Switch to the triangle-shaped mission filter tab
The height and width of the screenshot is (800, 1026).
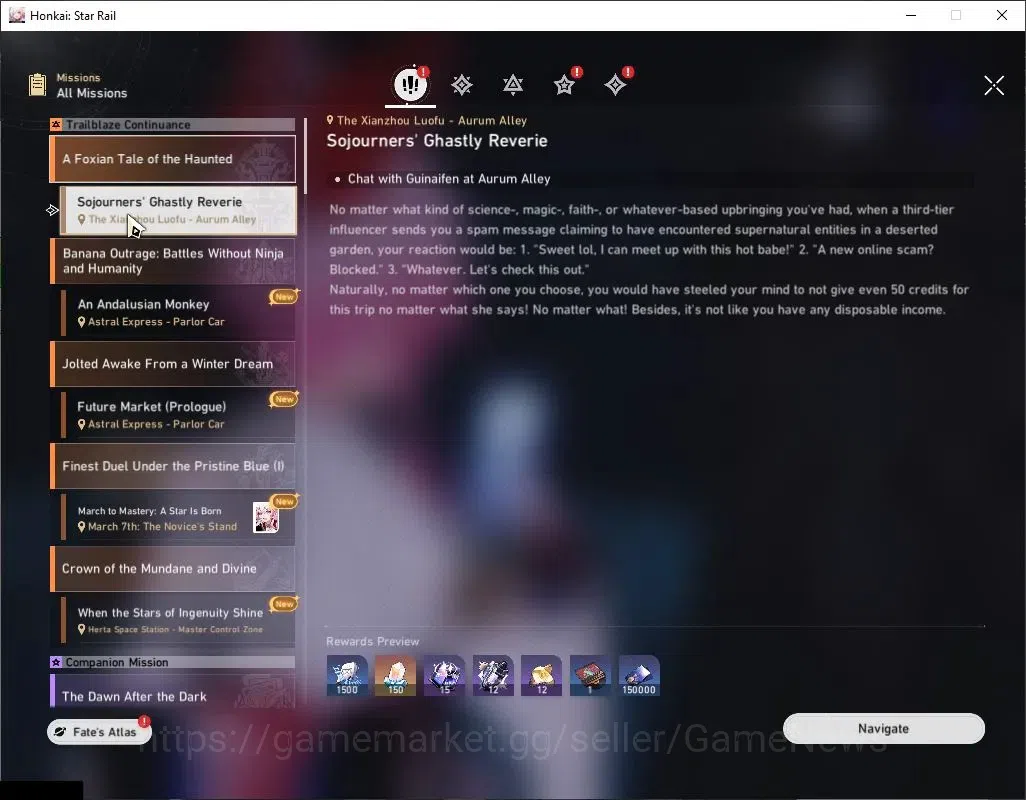pos(513,84)
